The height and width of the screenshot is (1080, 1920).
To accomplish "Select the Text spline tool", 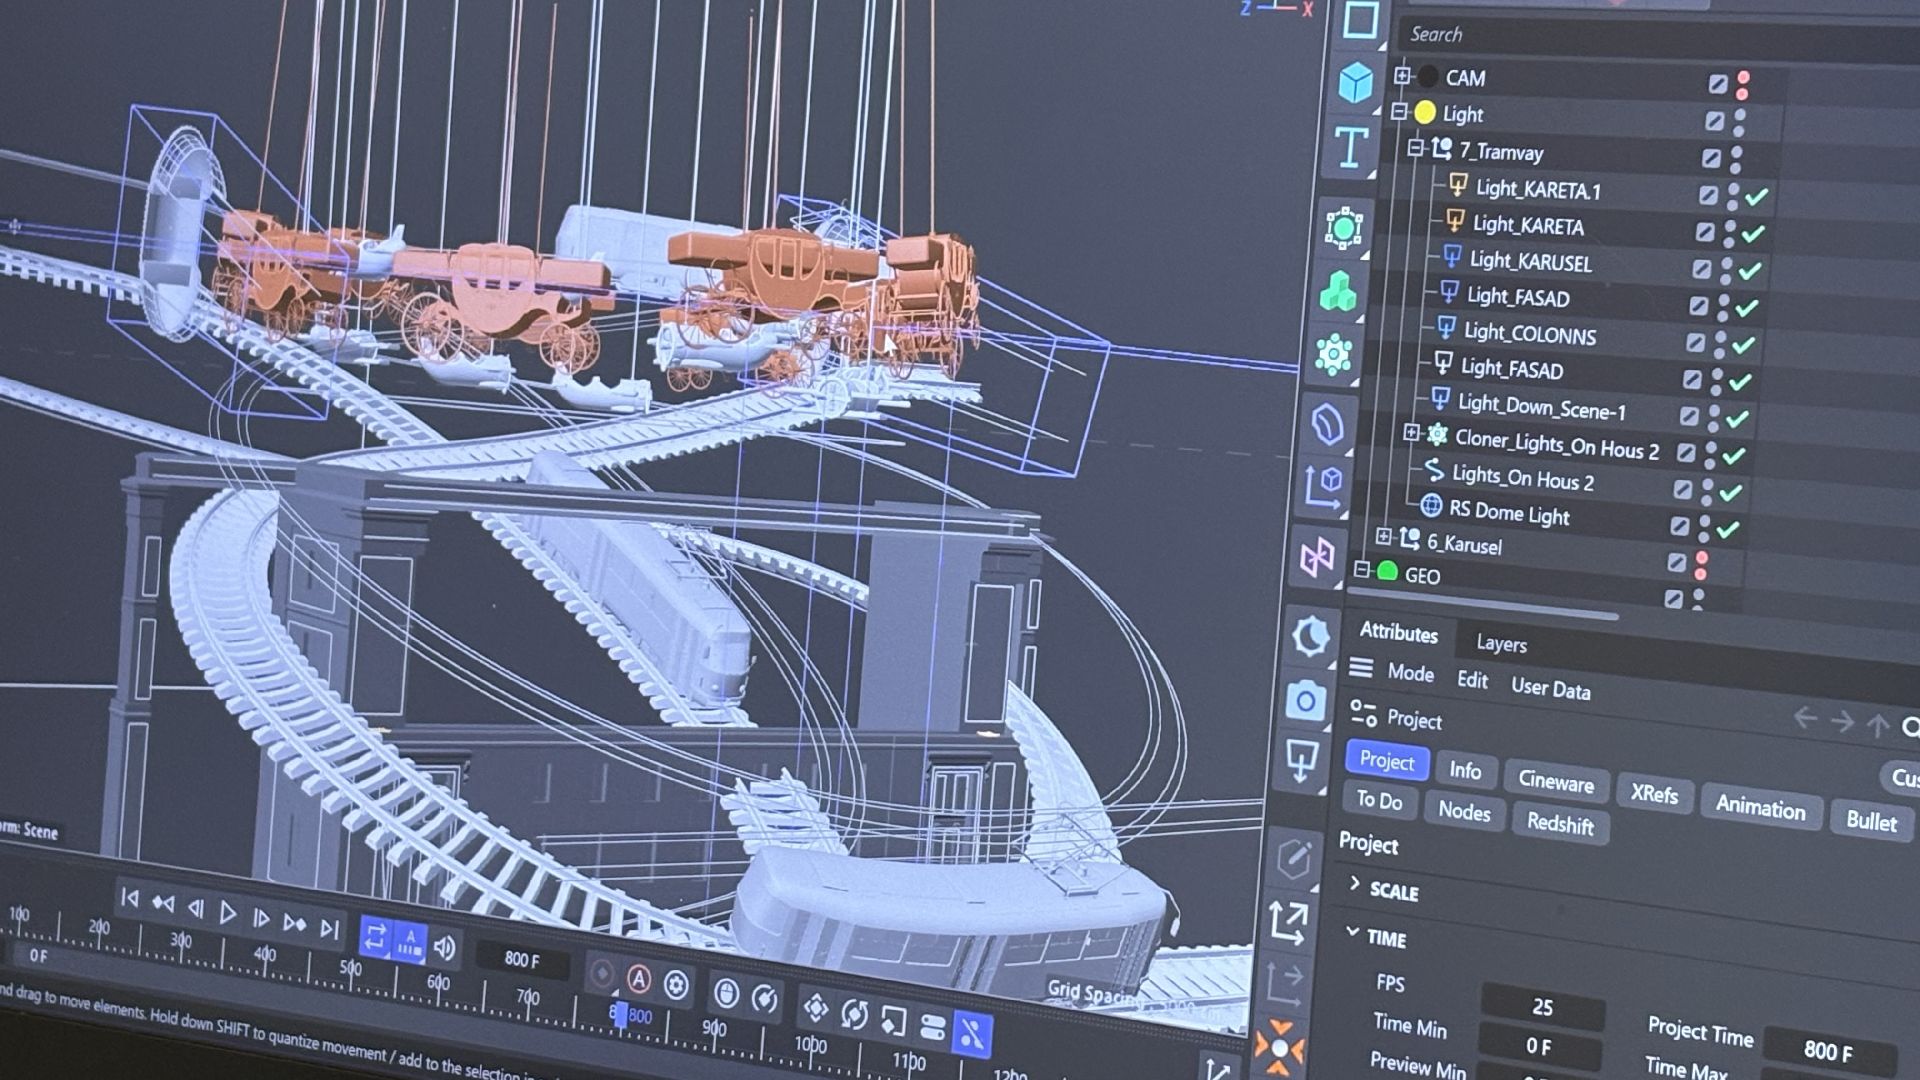I will (x=1350, y=148).
